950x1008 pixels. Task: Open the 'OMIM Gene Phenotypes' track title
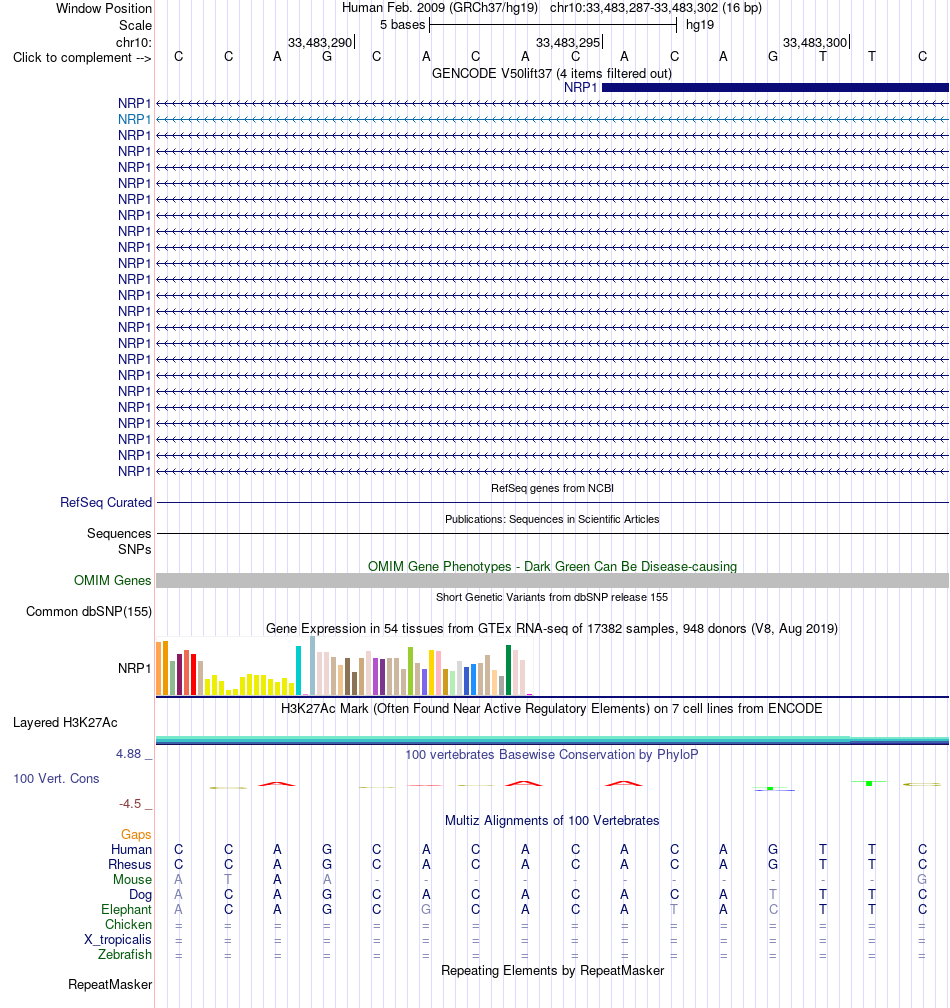[x=552, y=566]
